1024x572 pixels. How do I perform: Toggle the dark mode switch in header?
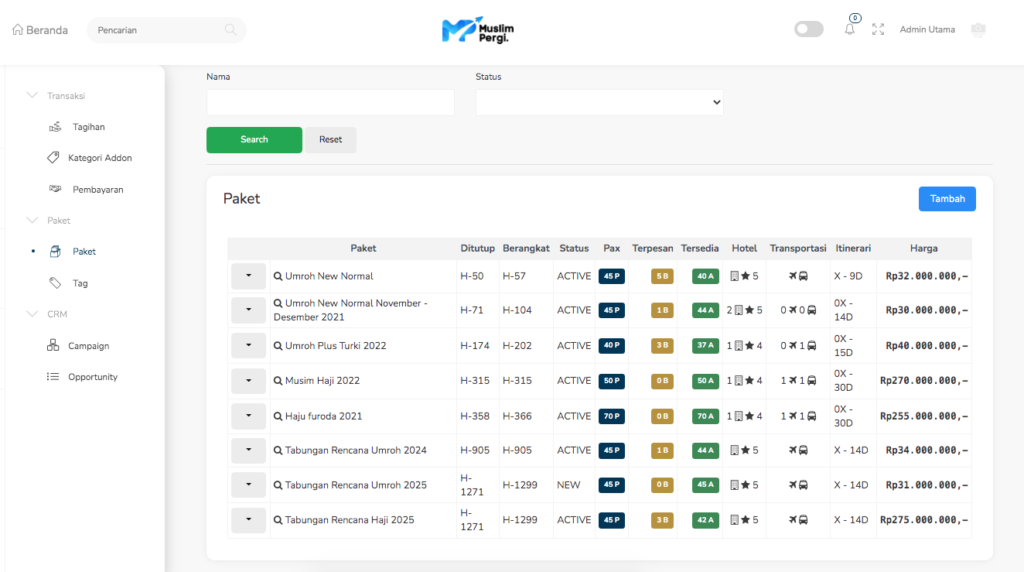click(x=808, y=30)
